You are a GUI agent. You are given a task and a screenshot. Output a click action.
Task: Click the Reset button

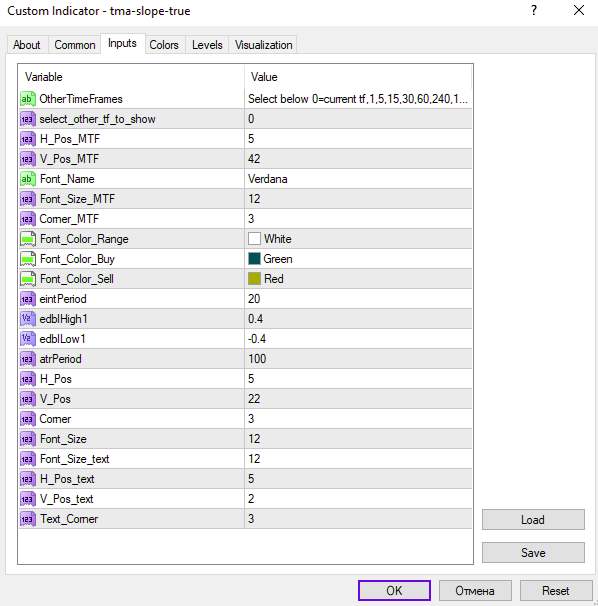pos(556,591)
